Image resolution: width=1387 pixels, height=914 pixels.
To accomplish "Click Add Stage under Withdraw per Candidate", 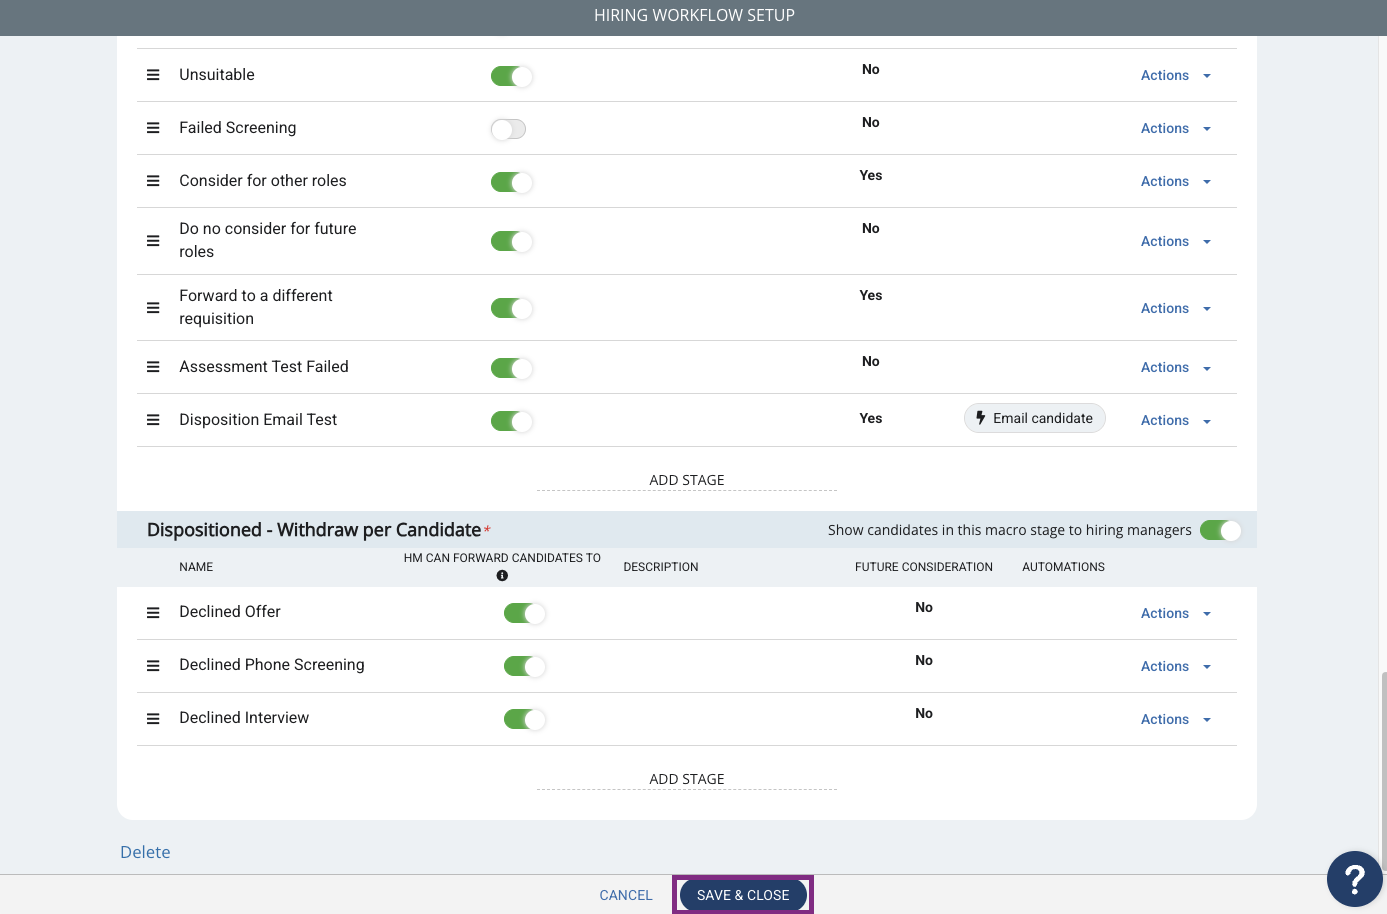I will [687, 779].
